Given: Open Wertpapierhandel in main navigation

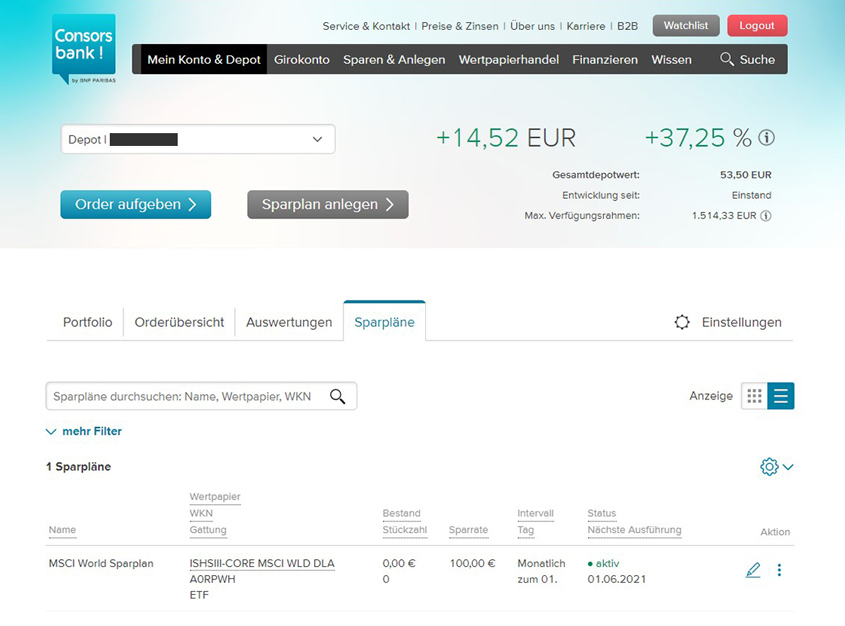Looking at the screenshot, I should pos(508,59).
